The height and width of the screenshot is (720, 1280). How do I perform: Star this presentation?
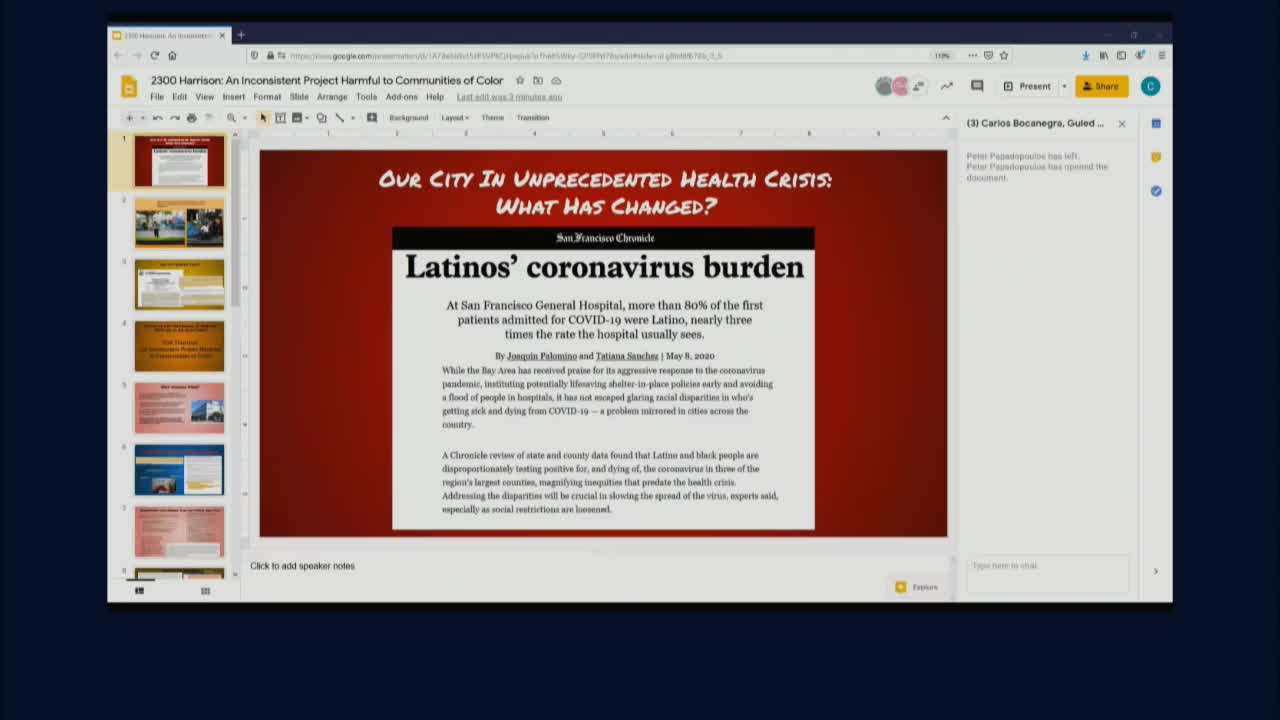[520, 81]
